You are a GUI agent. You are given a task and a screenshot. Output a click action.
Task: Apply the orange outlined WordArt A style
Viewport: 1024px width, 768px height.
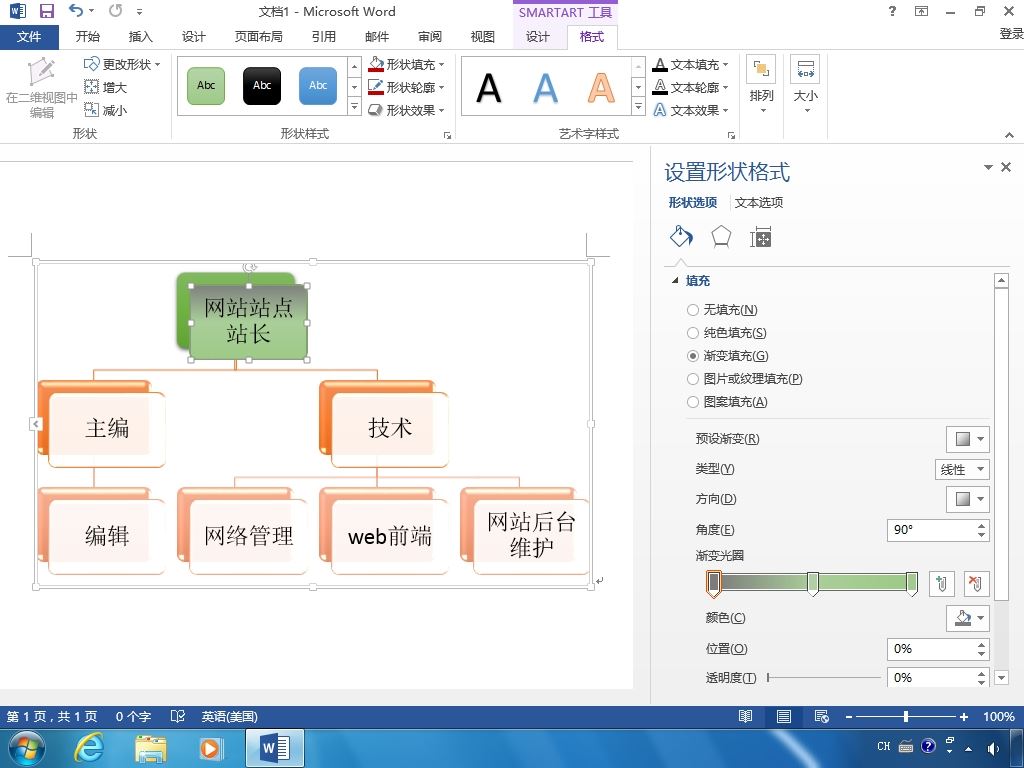pos(601,88)
